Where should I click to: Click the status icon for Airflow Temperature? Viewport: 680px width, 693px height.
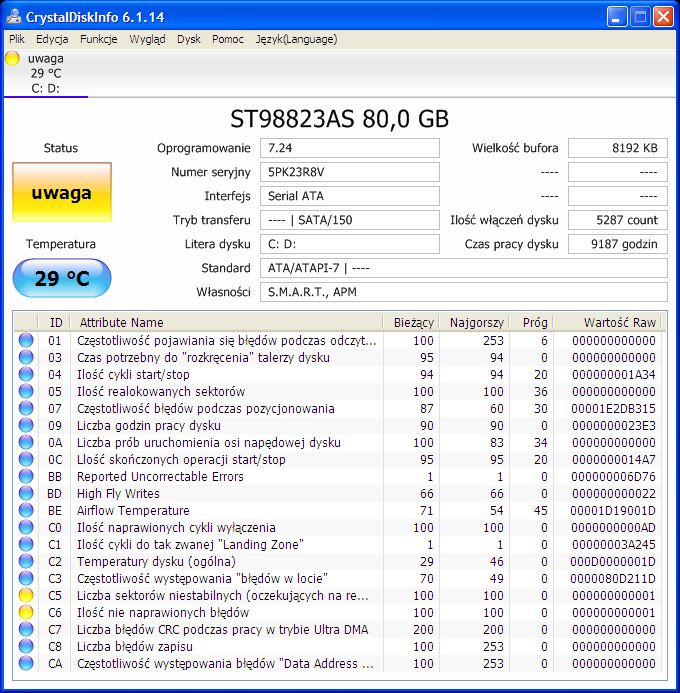[26, 510]
